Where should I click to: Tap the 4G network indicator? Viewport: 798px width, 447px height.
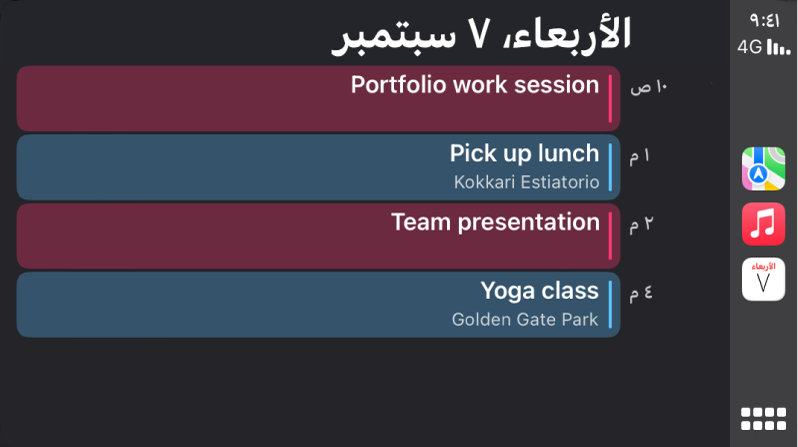pos(749,47)
